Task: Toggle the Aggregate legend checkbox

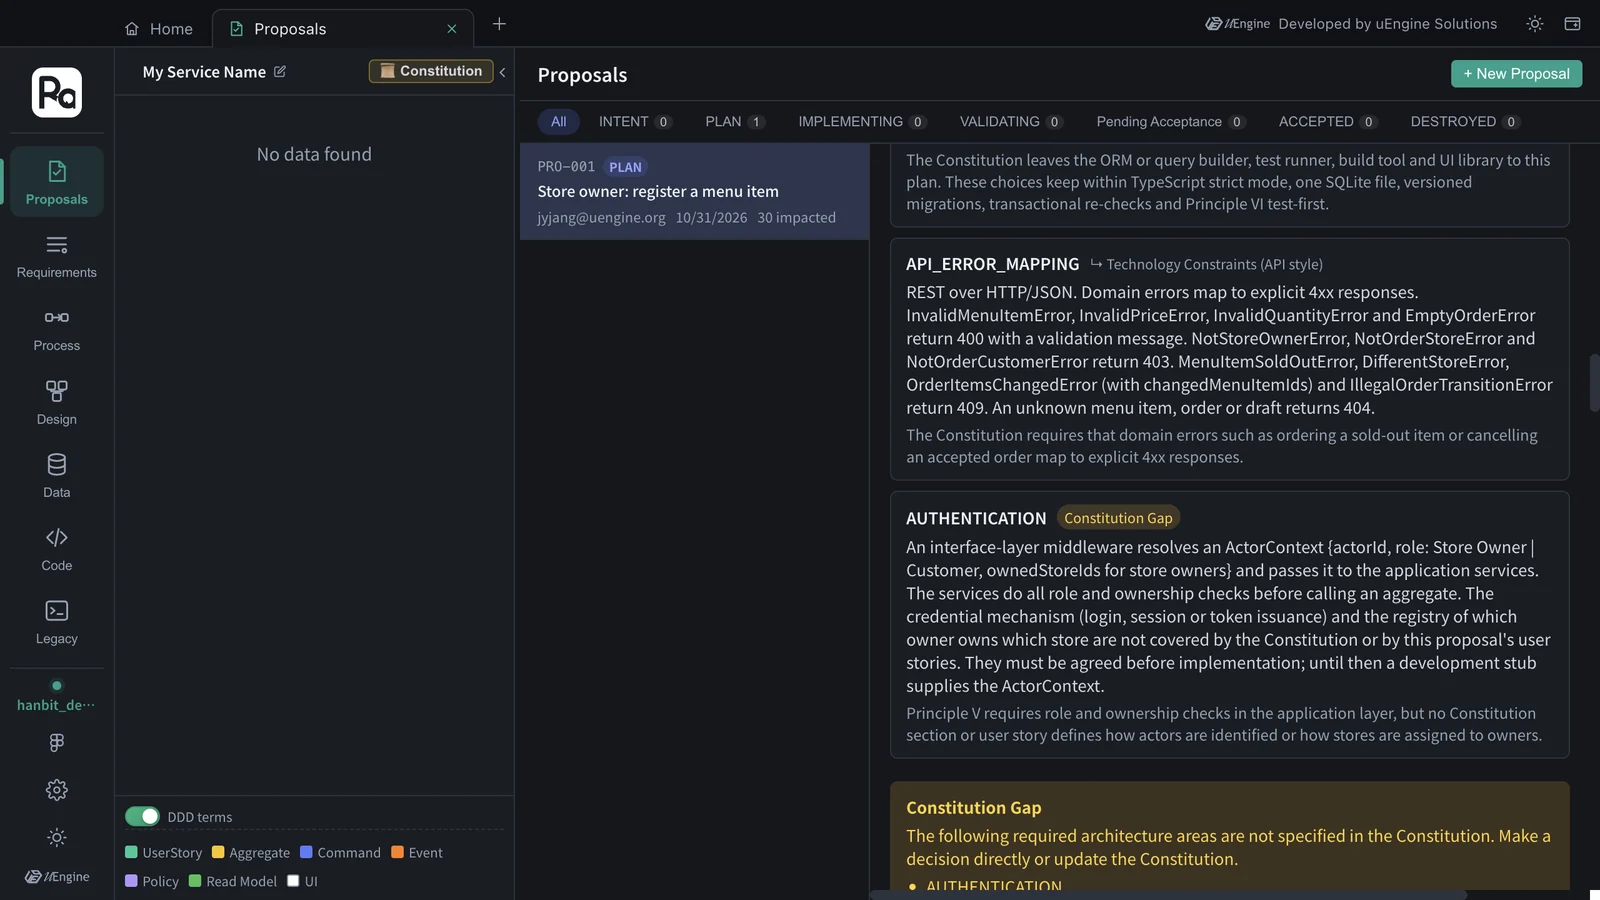Action: coord(218,852)
